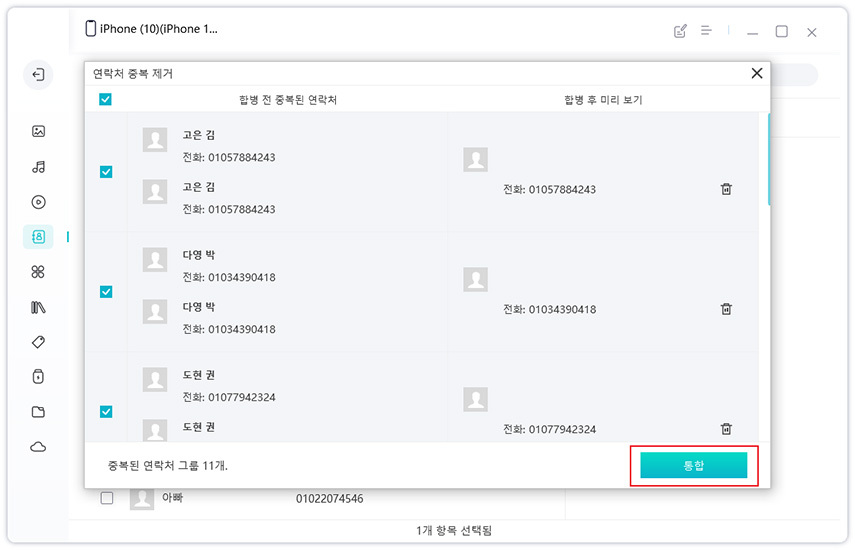Delete merged preview for 01077942324
855x550 pixels.
click(x=726, y=429)
